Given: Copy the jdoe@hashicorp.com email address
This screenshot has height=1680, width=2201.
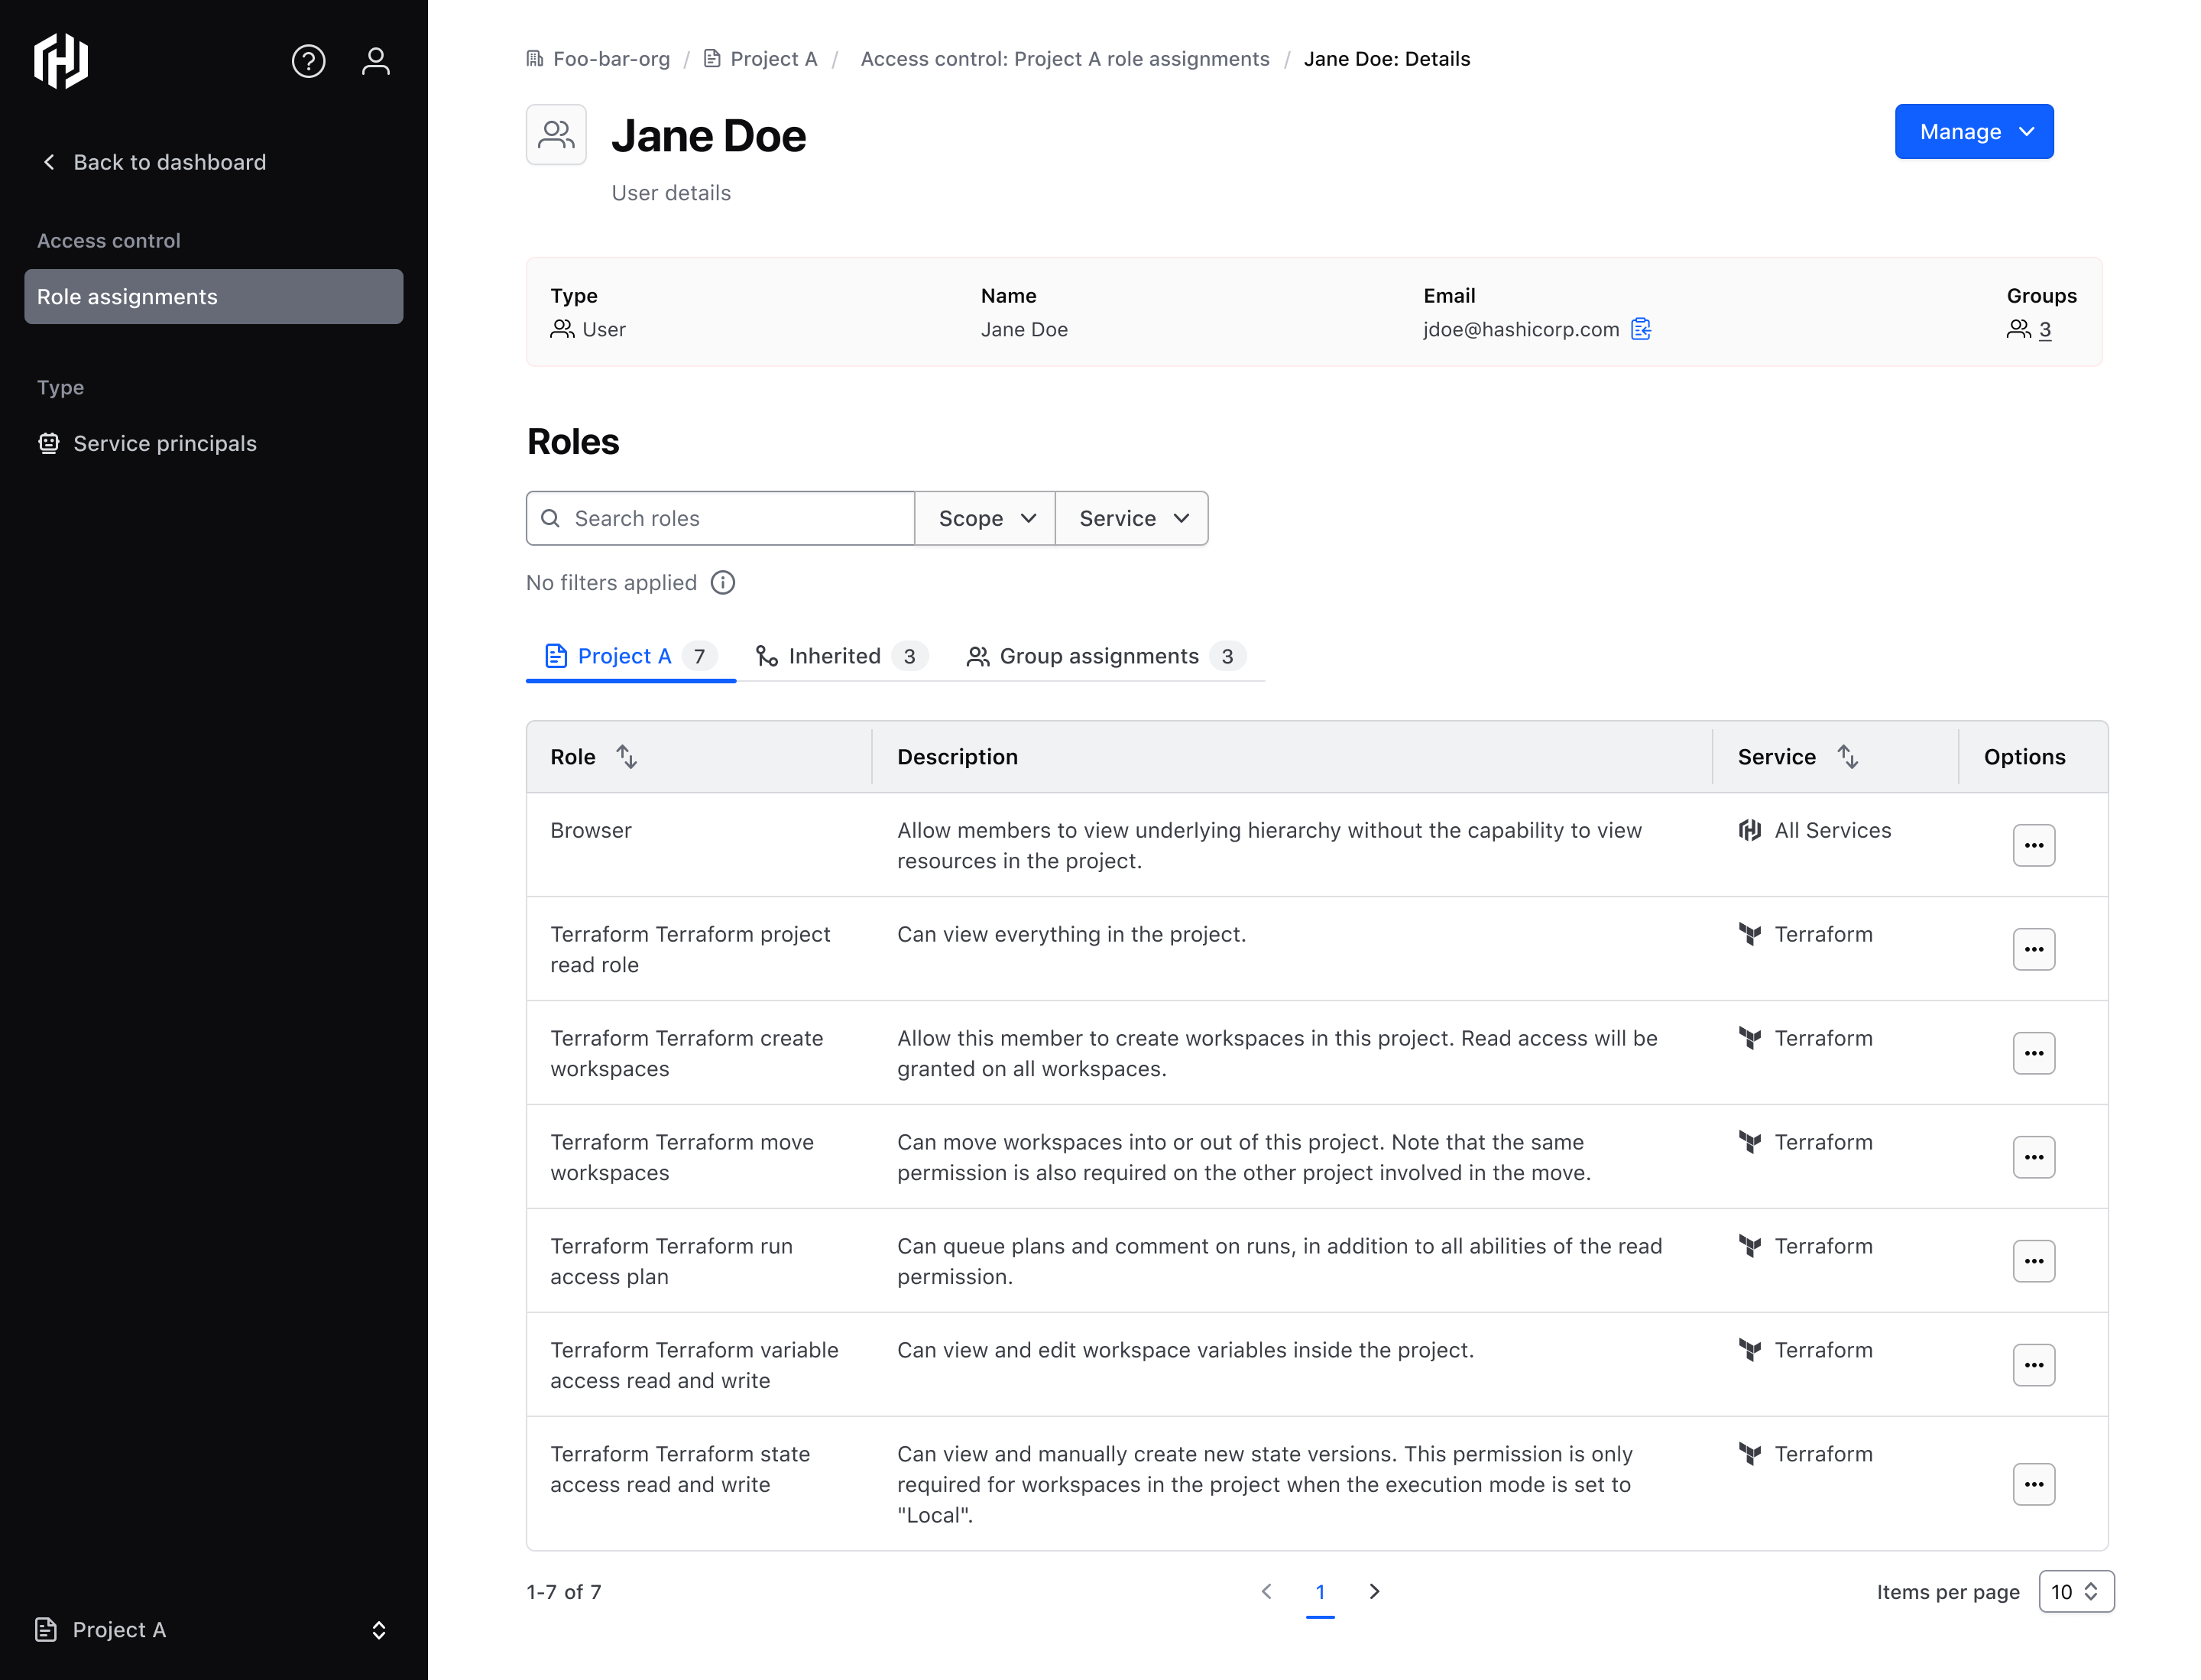Looking at the screenshot, I should [1641, 329].
